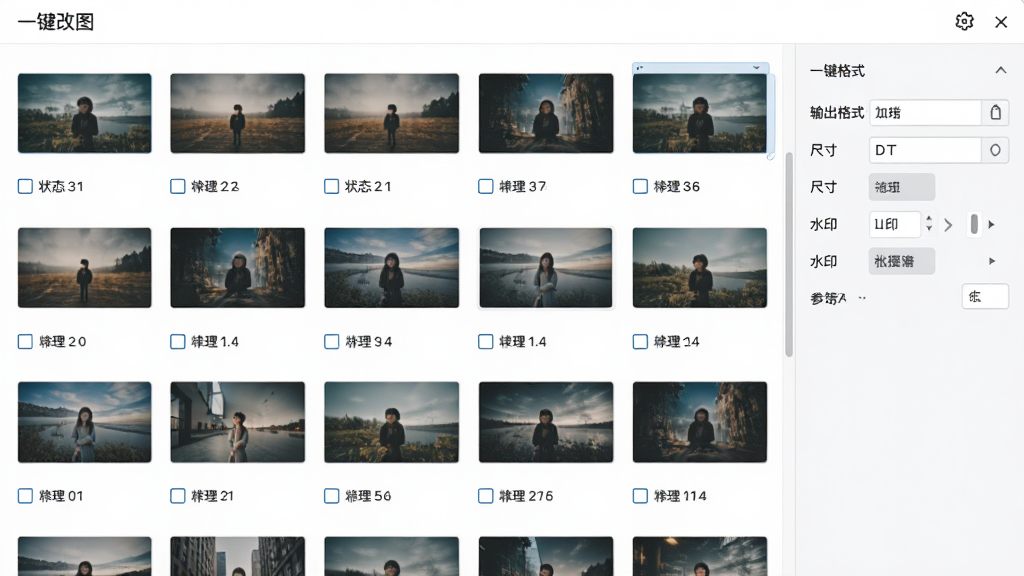Image resolution: width=1024 pixels, height=576 pixels.
Task: Click the vertical pill slider in 水印 row
Action: (x=974, y=224)
